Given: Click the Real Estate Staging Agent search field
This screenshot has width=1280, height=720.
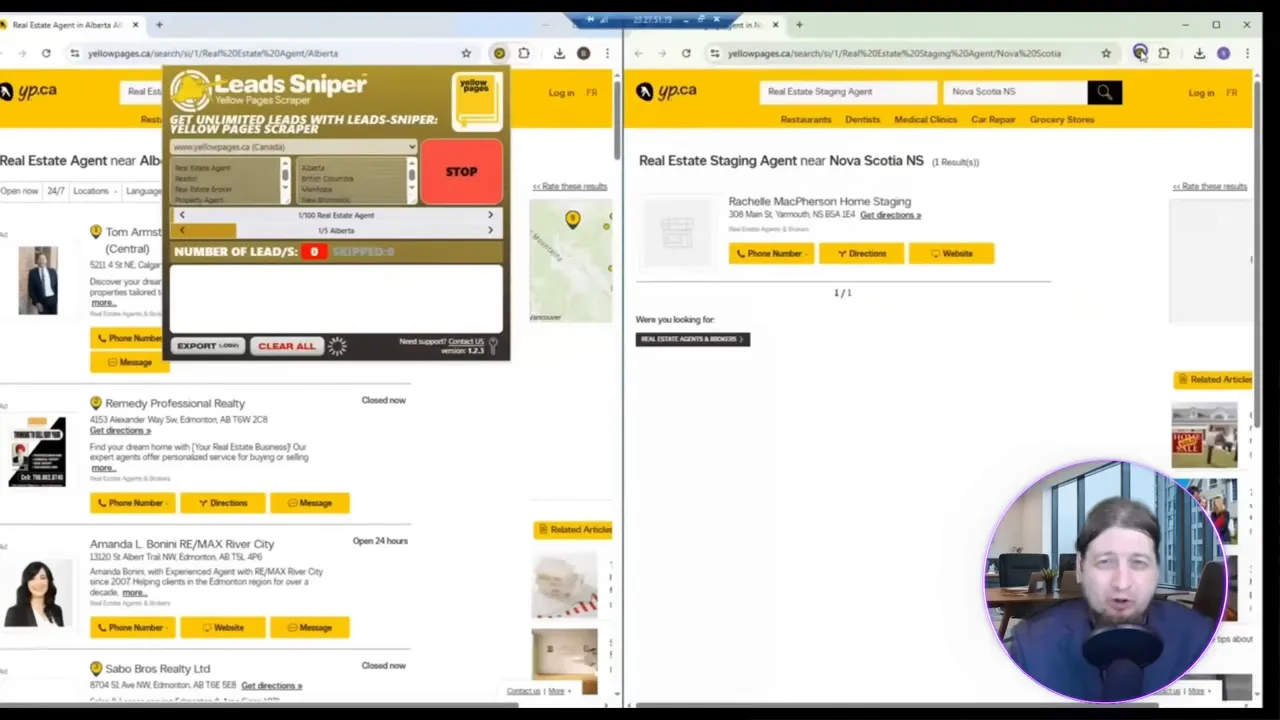Looking at the screenshot, I should tap(848, 92).
